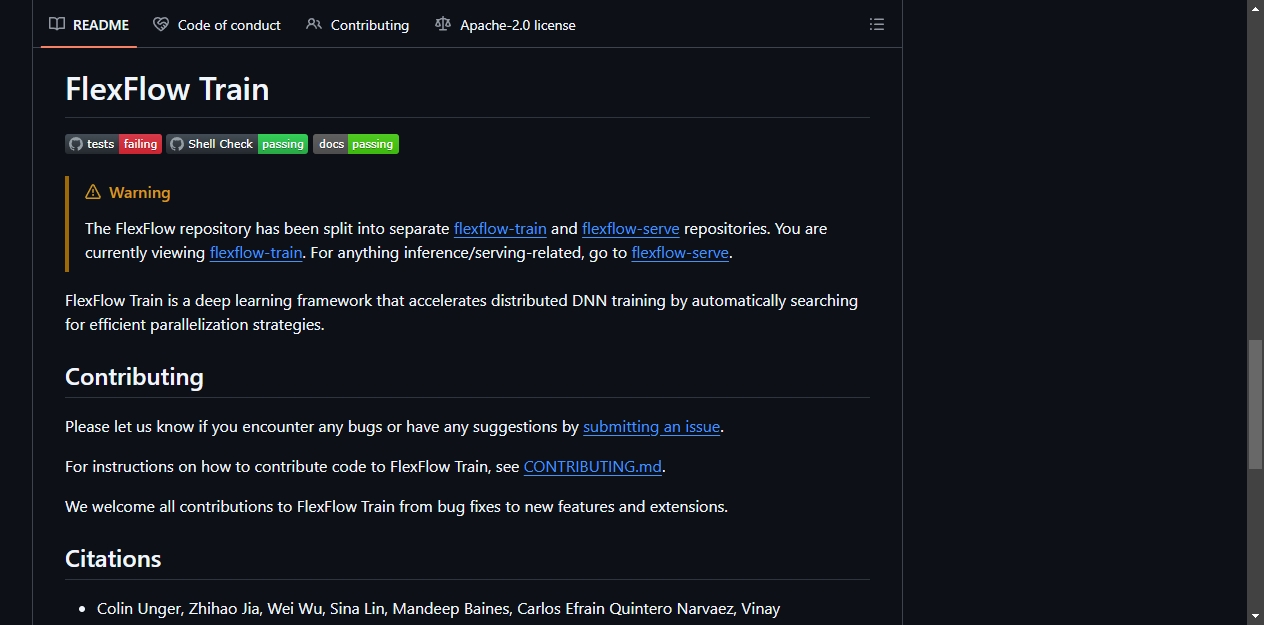The width and height of the screenshot is (1264, 625).
Task: Click the orange Warning label text
Action: (140, 192)
